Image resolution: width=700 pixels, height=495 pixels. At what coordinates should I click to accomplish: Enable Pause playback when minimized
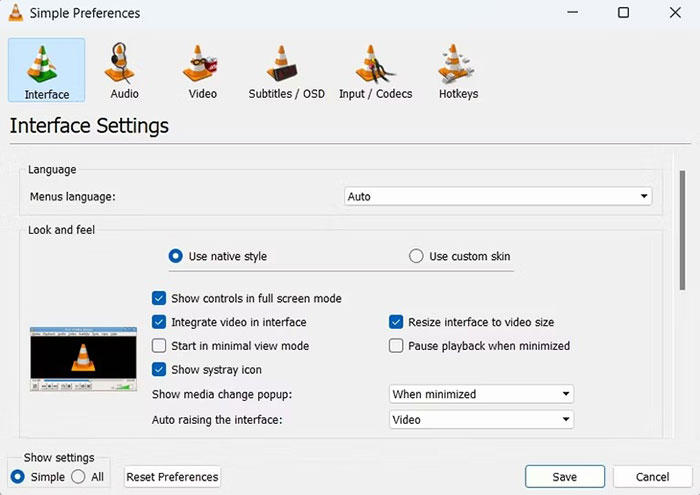pyautogui.click(x=396, y=346)
